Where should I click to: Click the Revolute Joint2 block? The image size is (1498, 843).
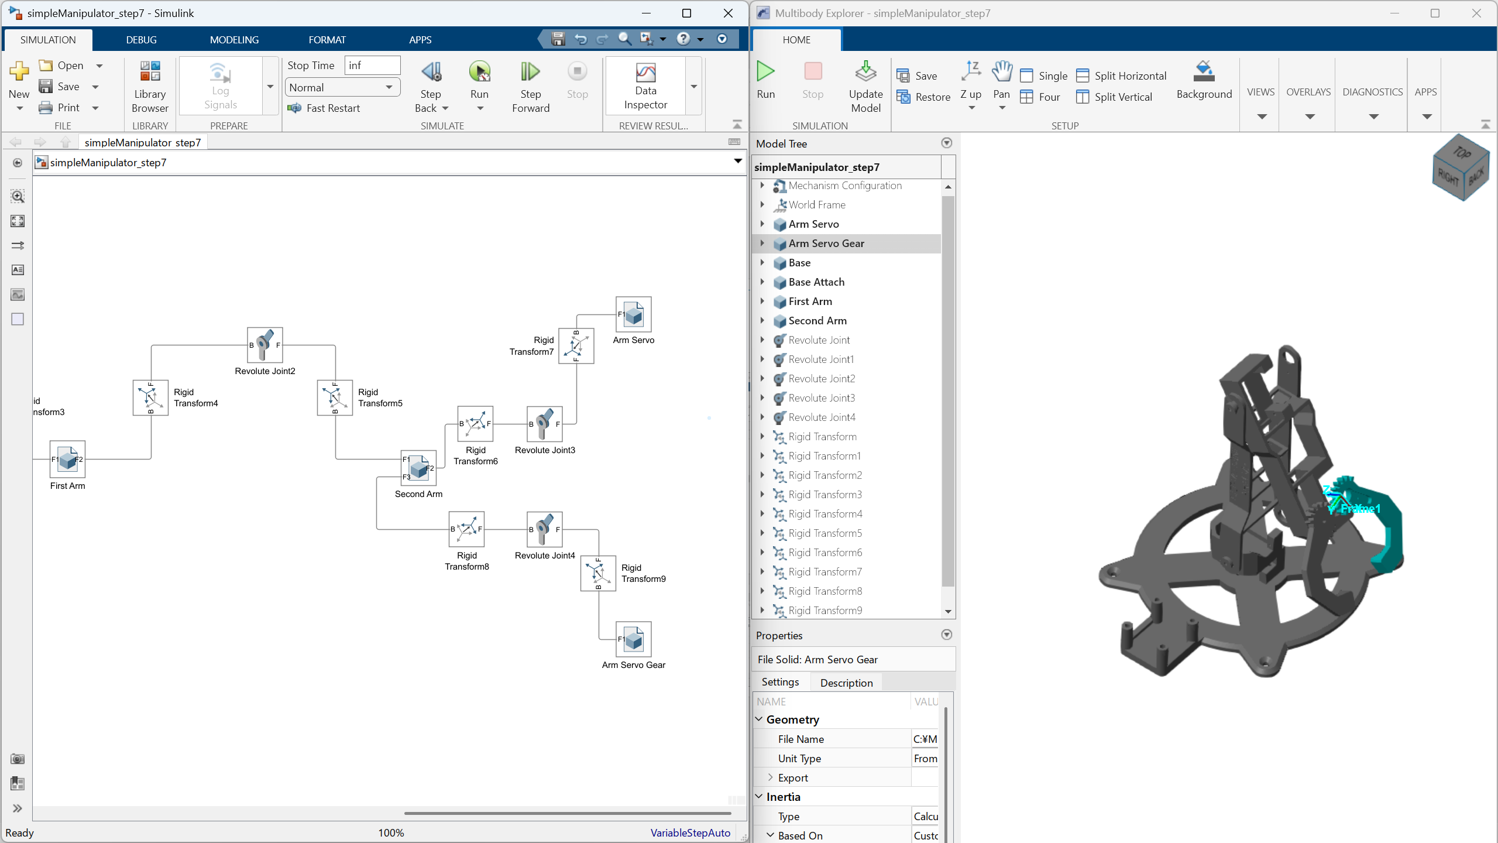coord(265,345)
